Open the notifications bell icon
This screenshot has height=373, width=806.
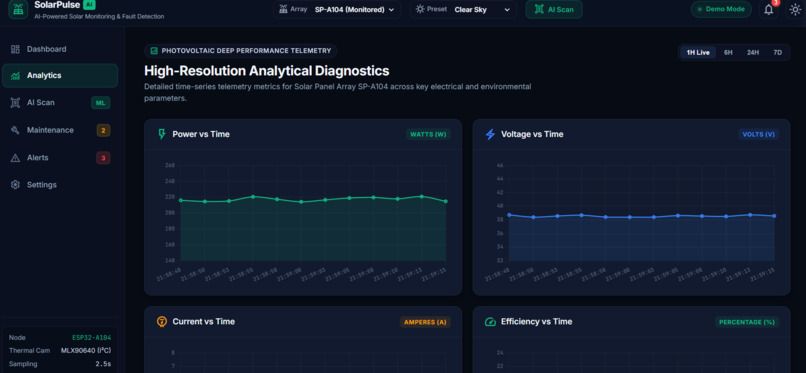tap(768, 9)
